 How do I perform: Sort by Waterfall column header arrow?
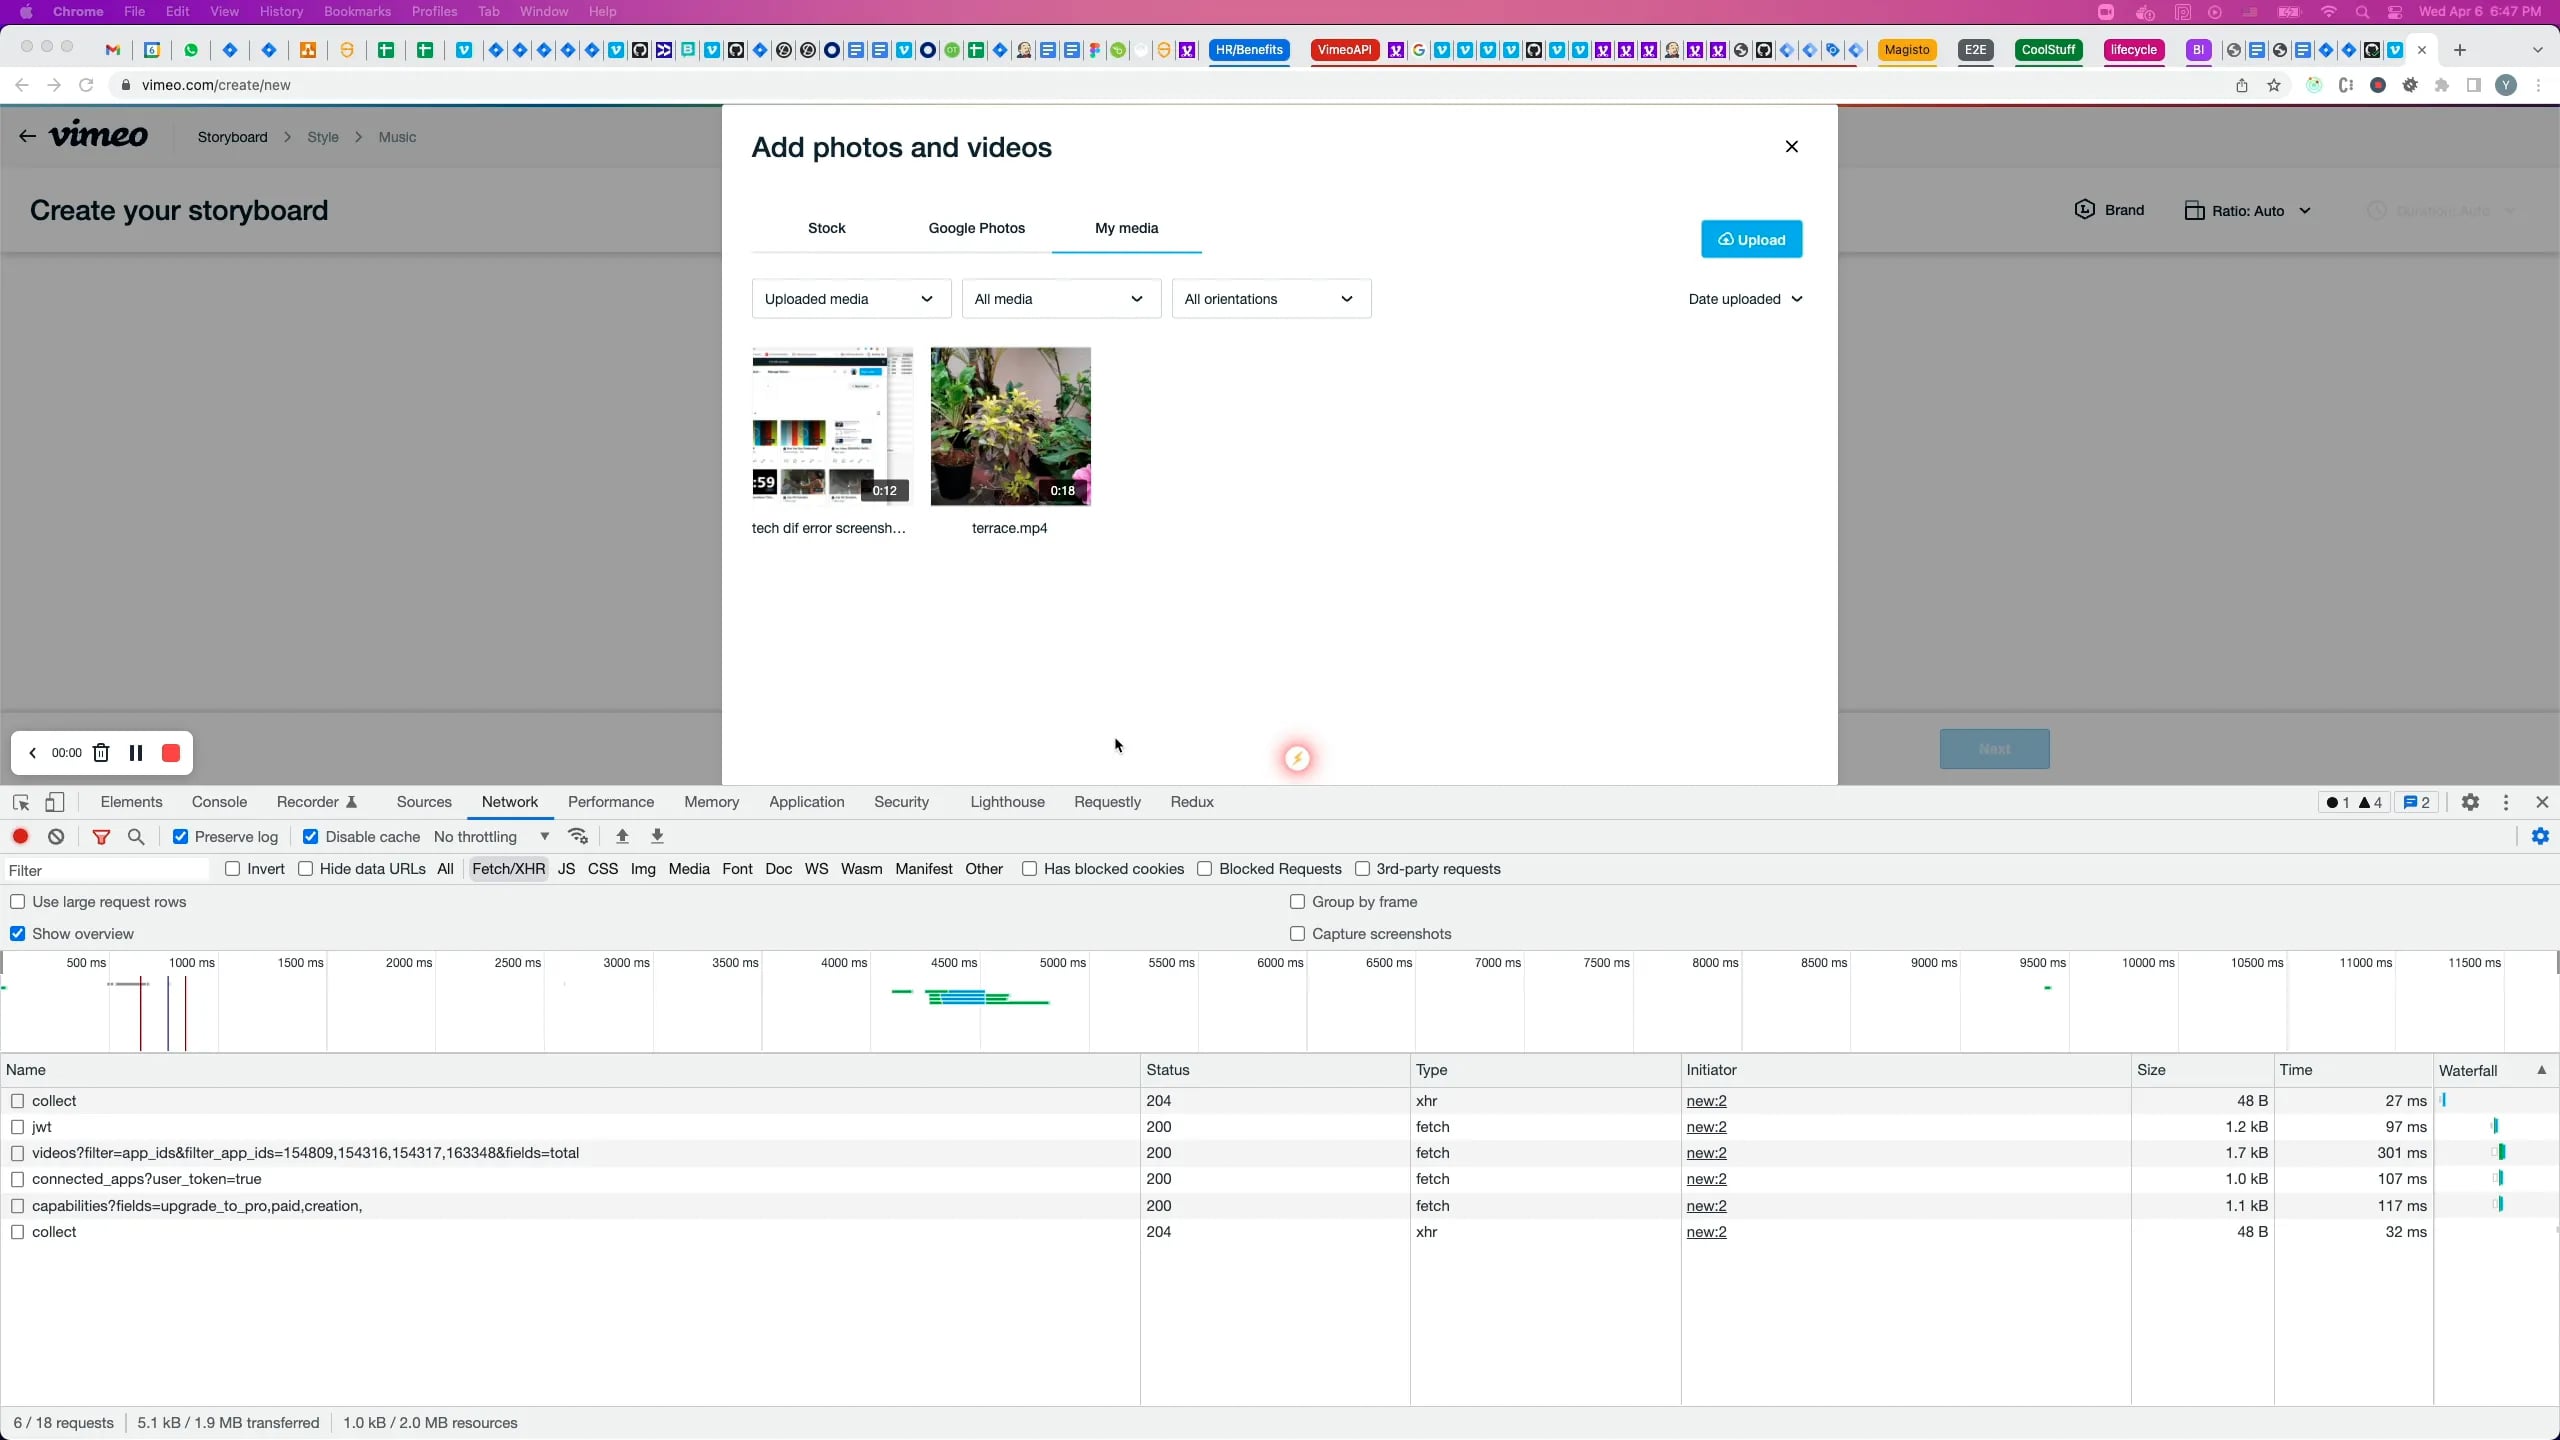pos(2541,1070)
